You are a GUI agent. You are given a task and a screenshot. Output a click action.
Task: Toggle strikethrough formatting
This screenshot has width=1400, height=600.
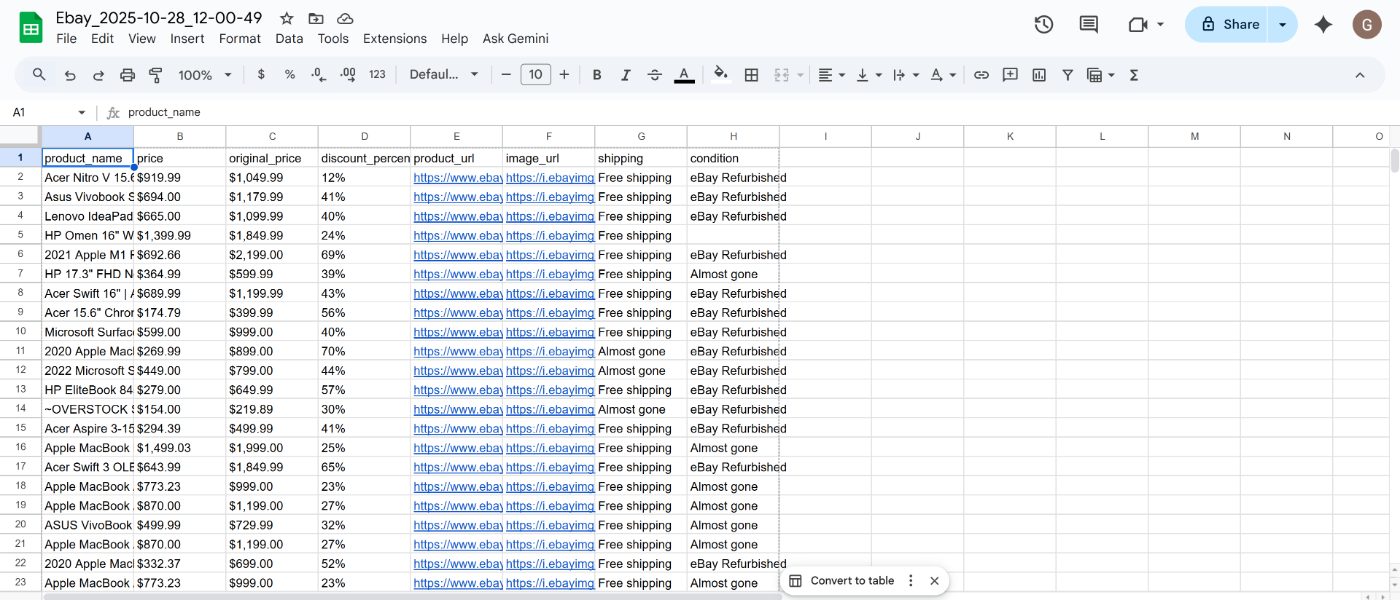(655, 74)
